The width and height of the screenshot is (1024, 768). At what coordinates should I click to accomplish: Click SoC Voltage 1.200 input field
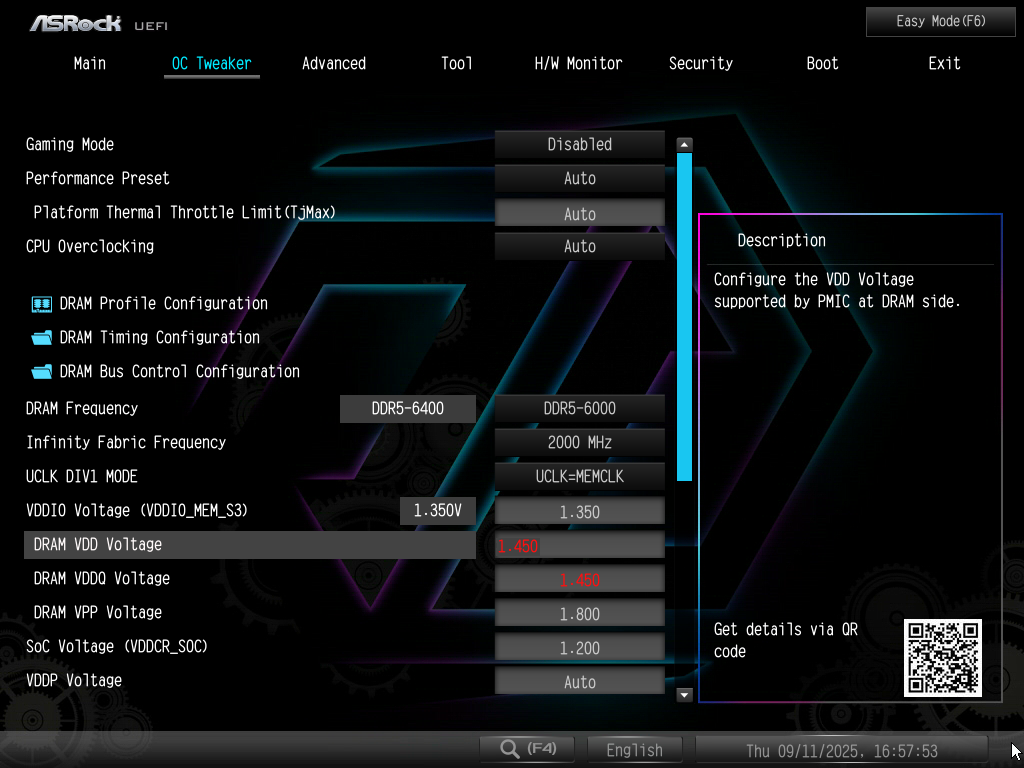point(580,647)
